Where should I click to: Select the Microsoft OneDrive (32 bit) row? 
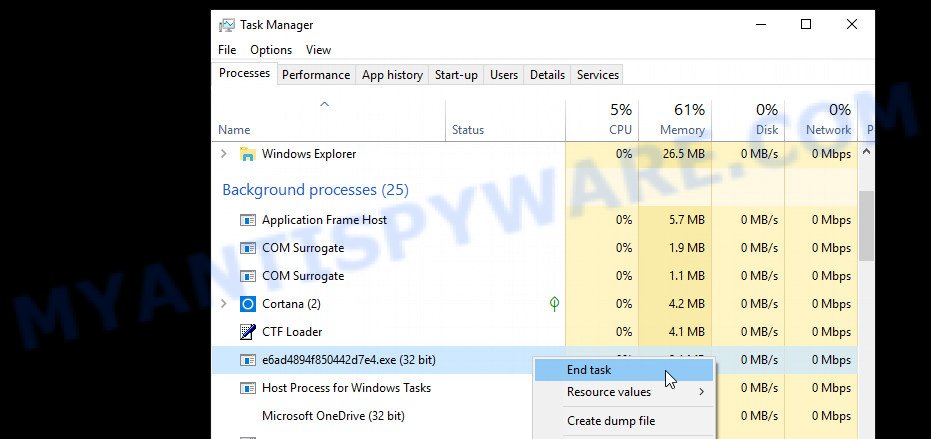coord(534,416)
